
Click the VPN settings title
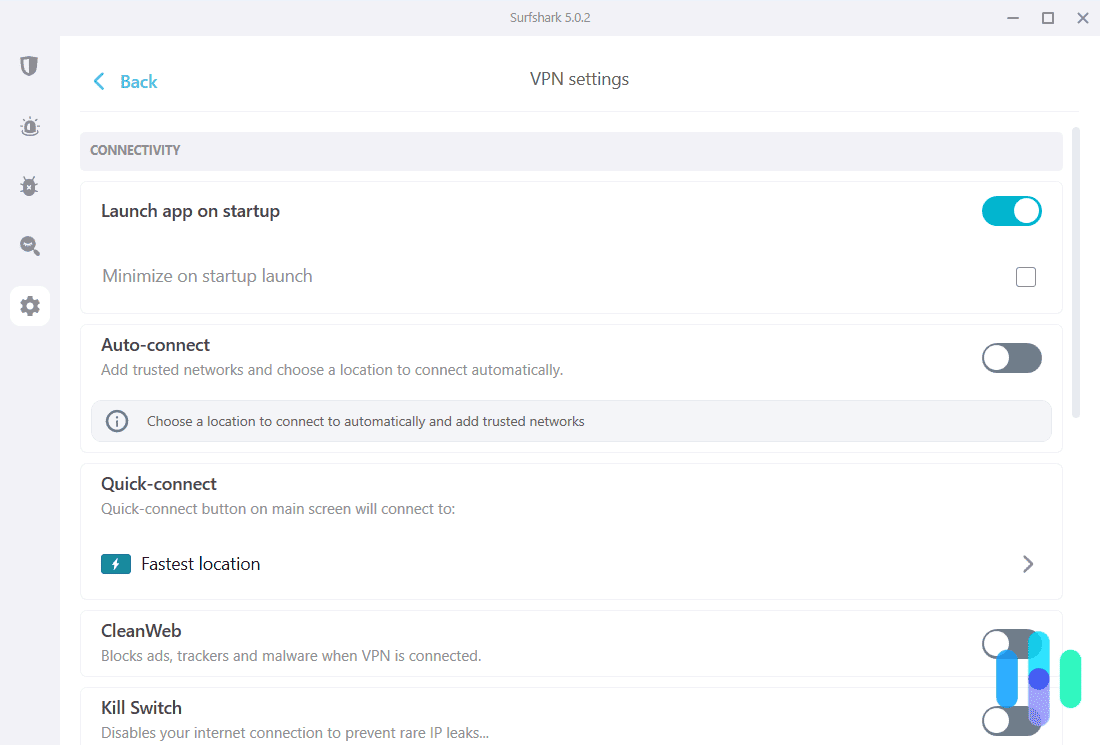[579, 78]
